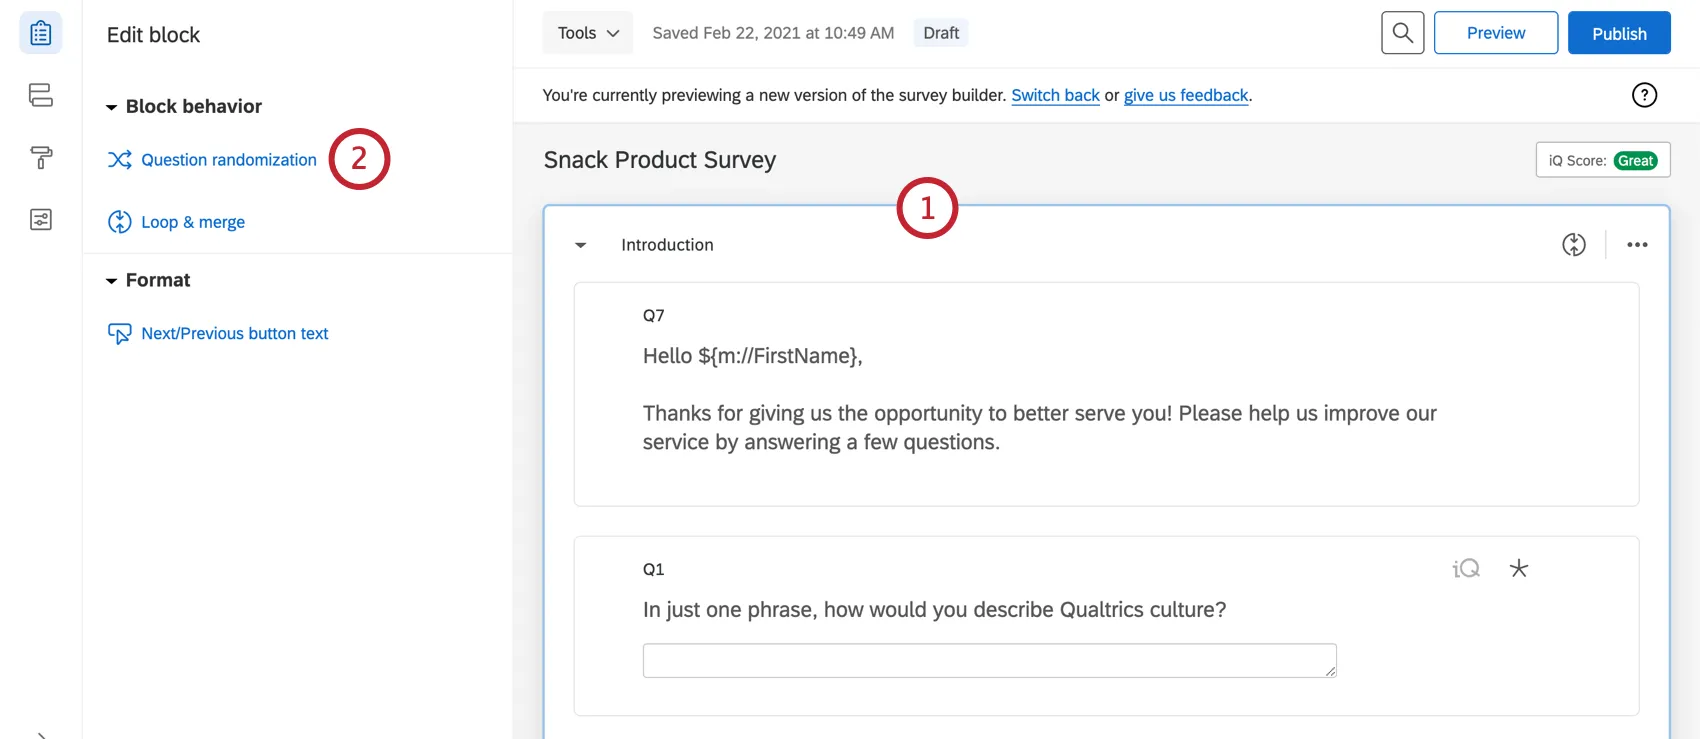Open the survey builder clipboard icon
Screen dimensions: 1700x739
tap(41, 33)
